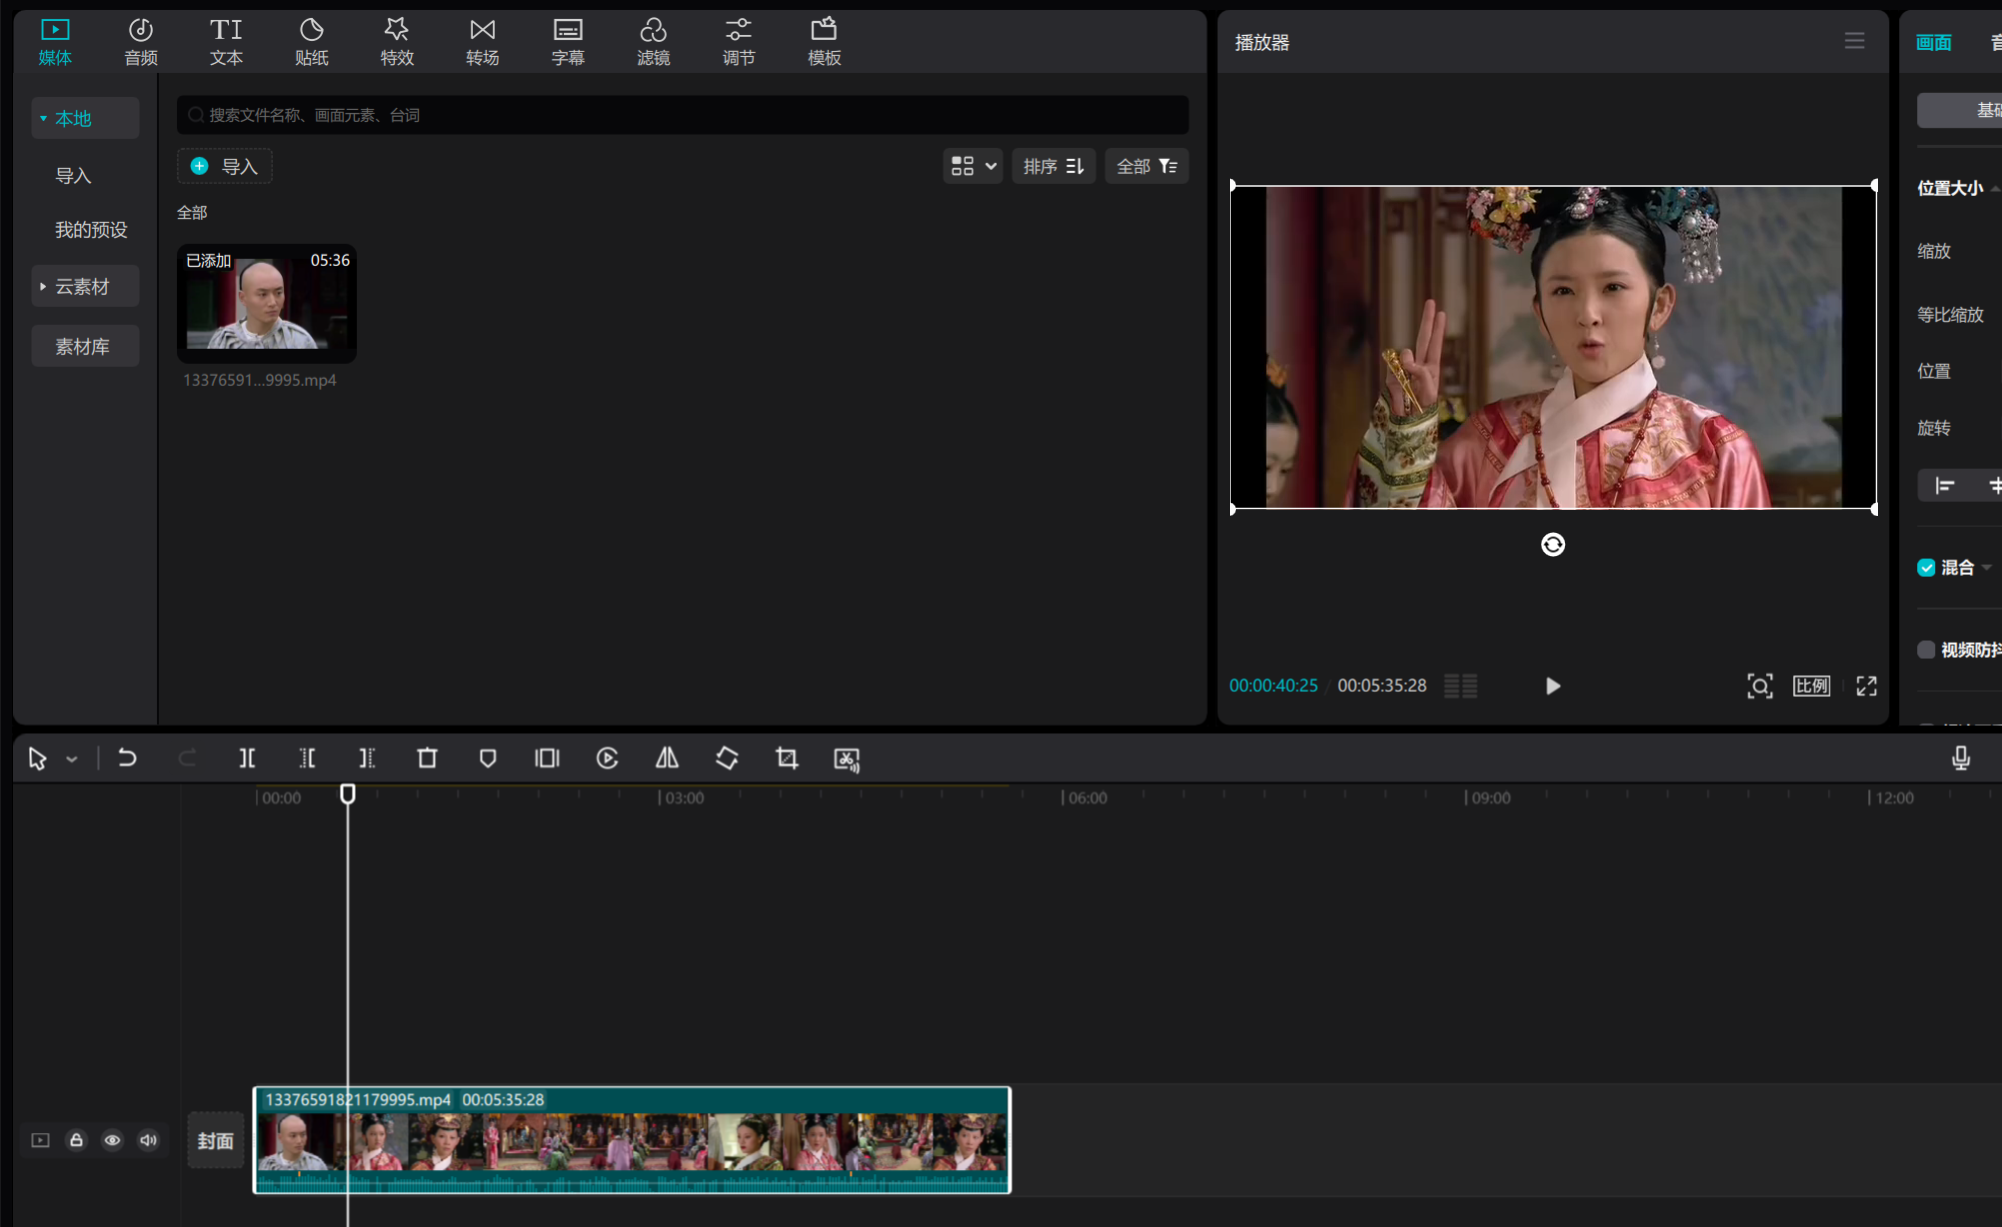Viewport: 2002px width, 1227px height.
Task: Click the microphone record voiceover icon
Action: tap(1960, 758)
